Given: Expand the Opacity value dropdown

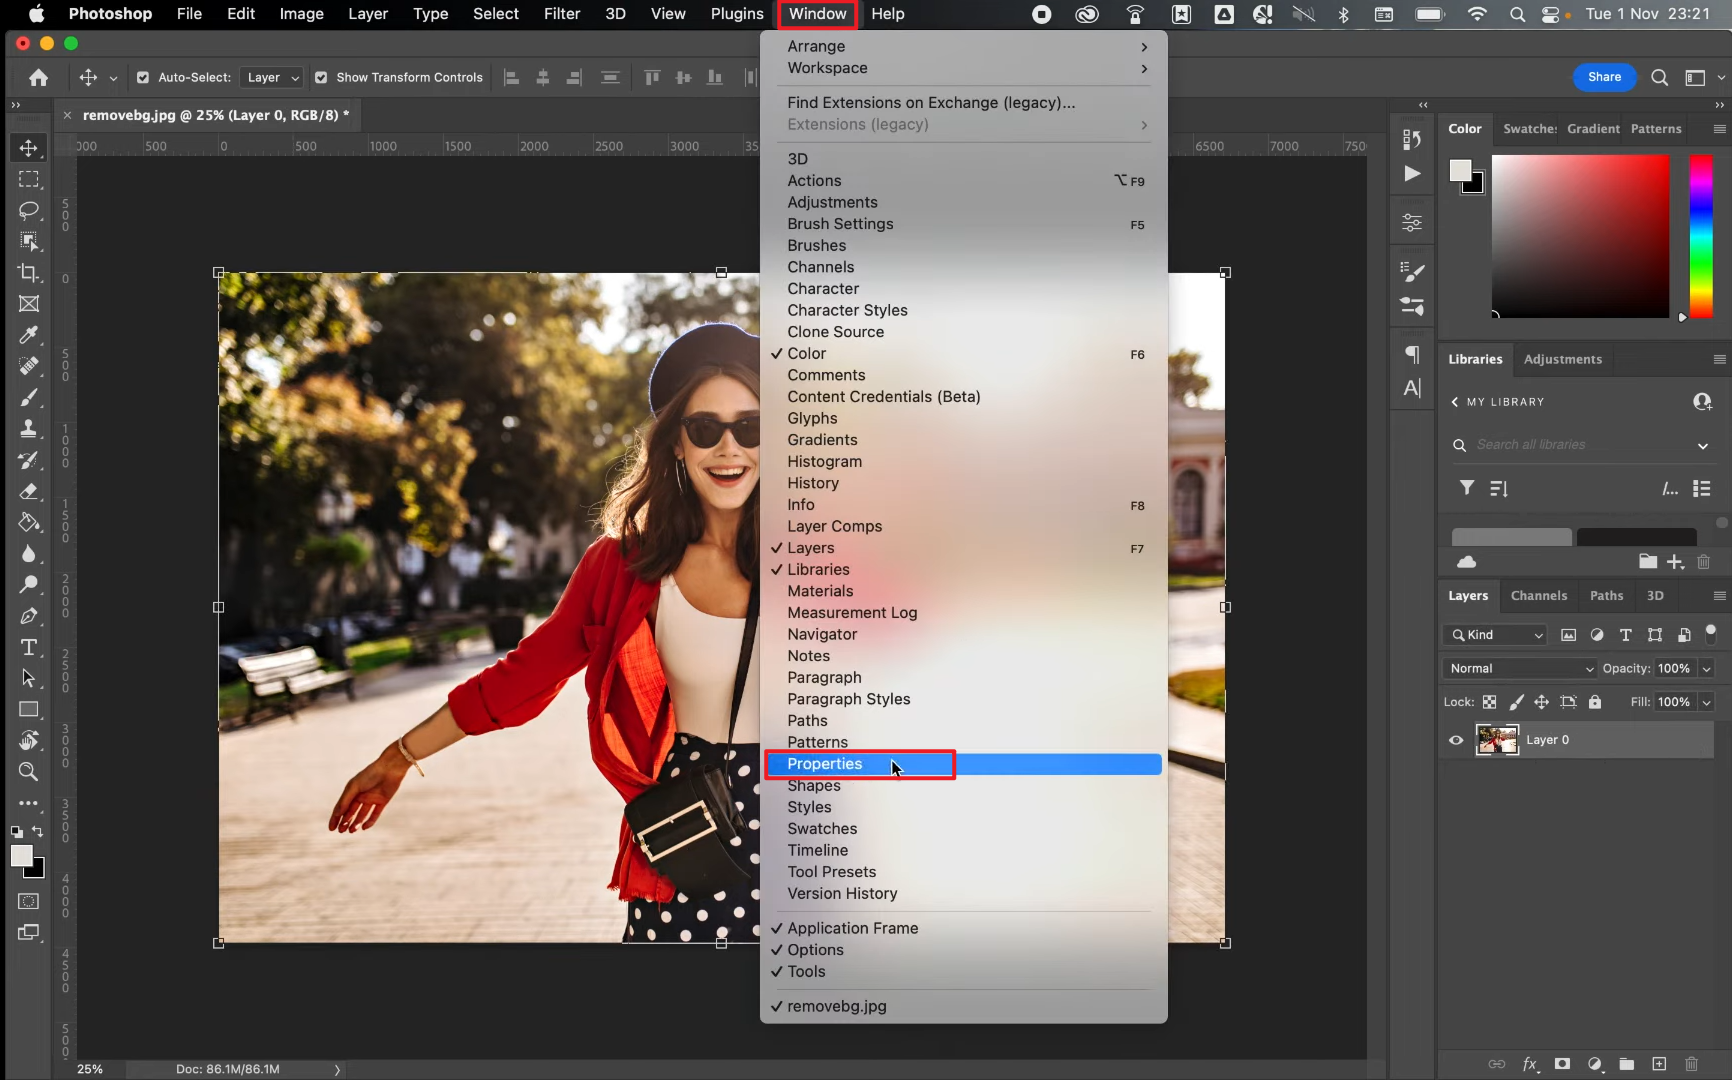Looking at the screenshot, I should pyautogui.click(x=1705, y=668).
